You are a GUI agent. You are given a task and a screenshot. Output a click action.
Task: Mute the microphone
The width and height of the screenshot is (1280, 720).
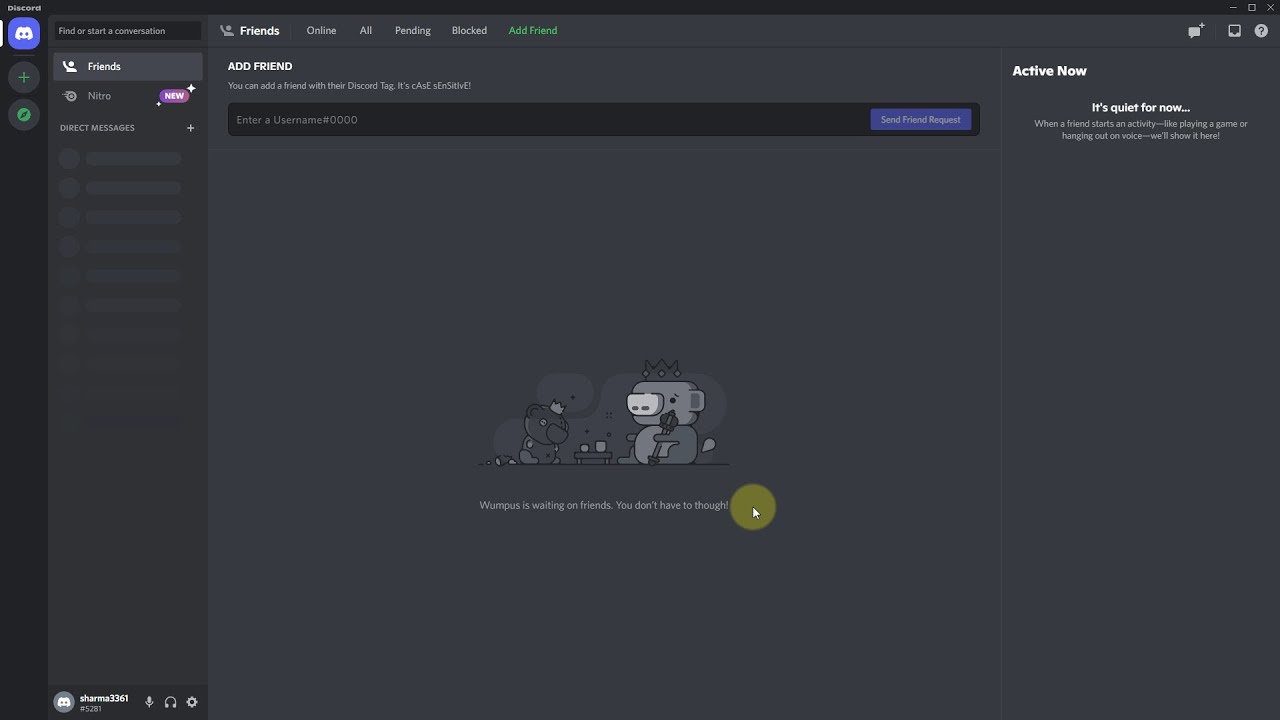click(x=149, y=702)
